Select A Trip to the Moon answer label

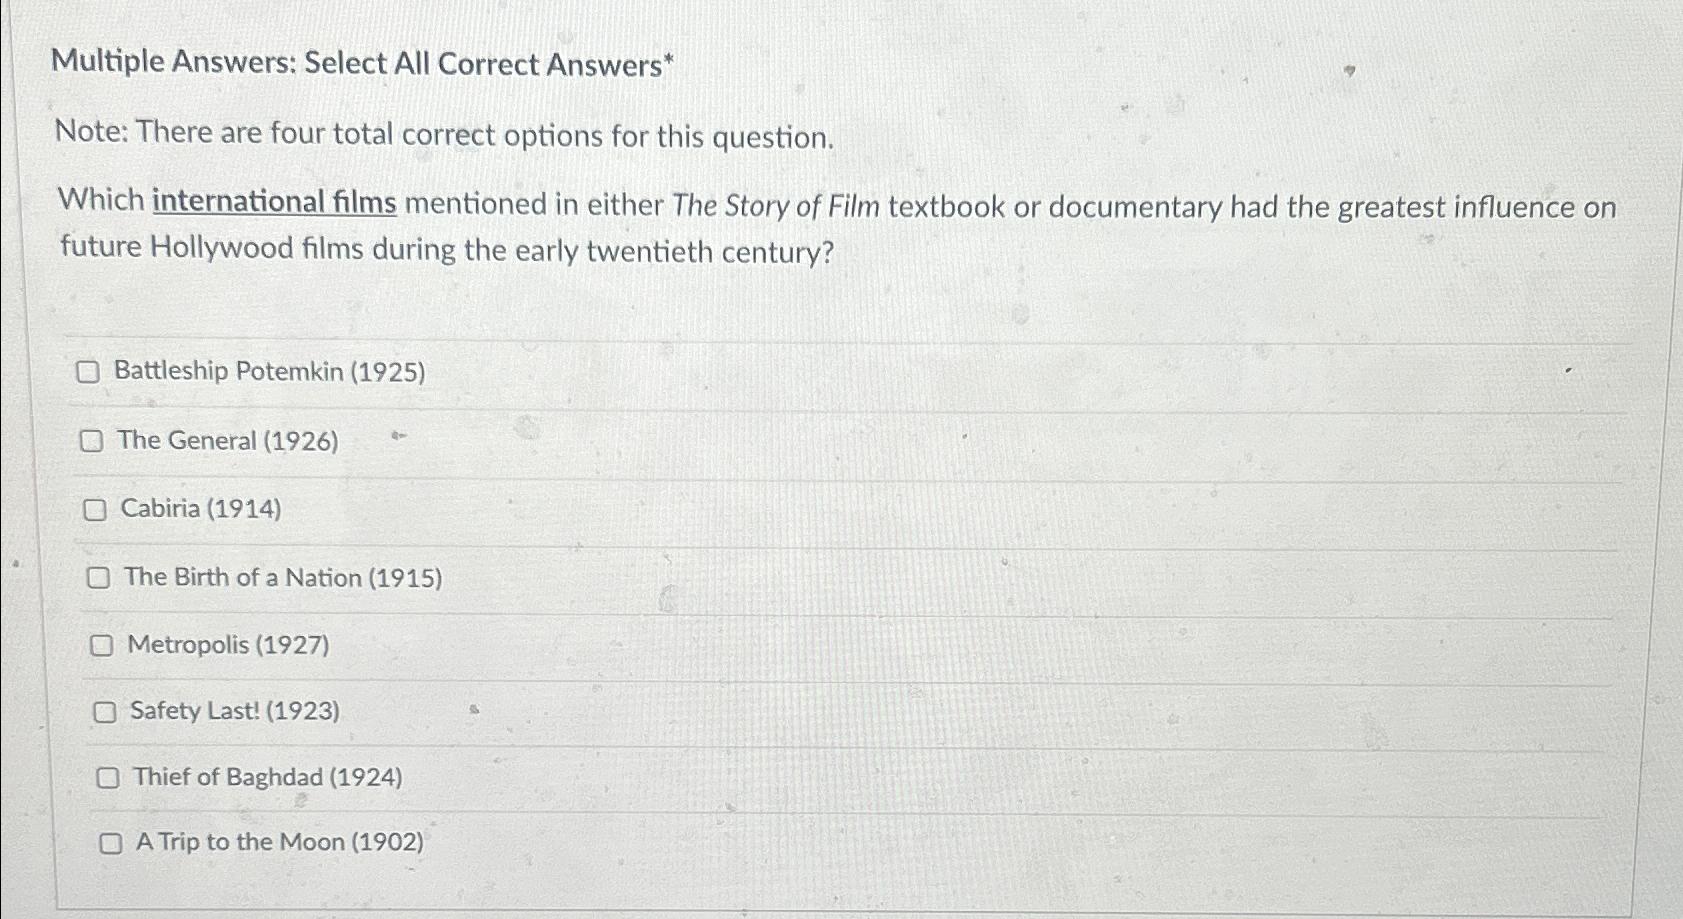tap(279, 844)
